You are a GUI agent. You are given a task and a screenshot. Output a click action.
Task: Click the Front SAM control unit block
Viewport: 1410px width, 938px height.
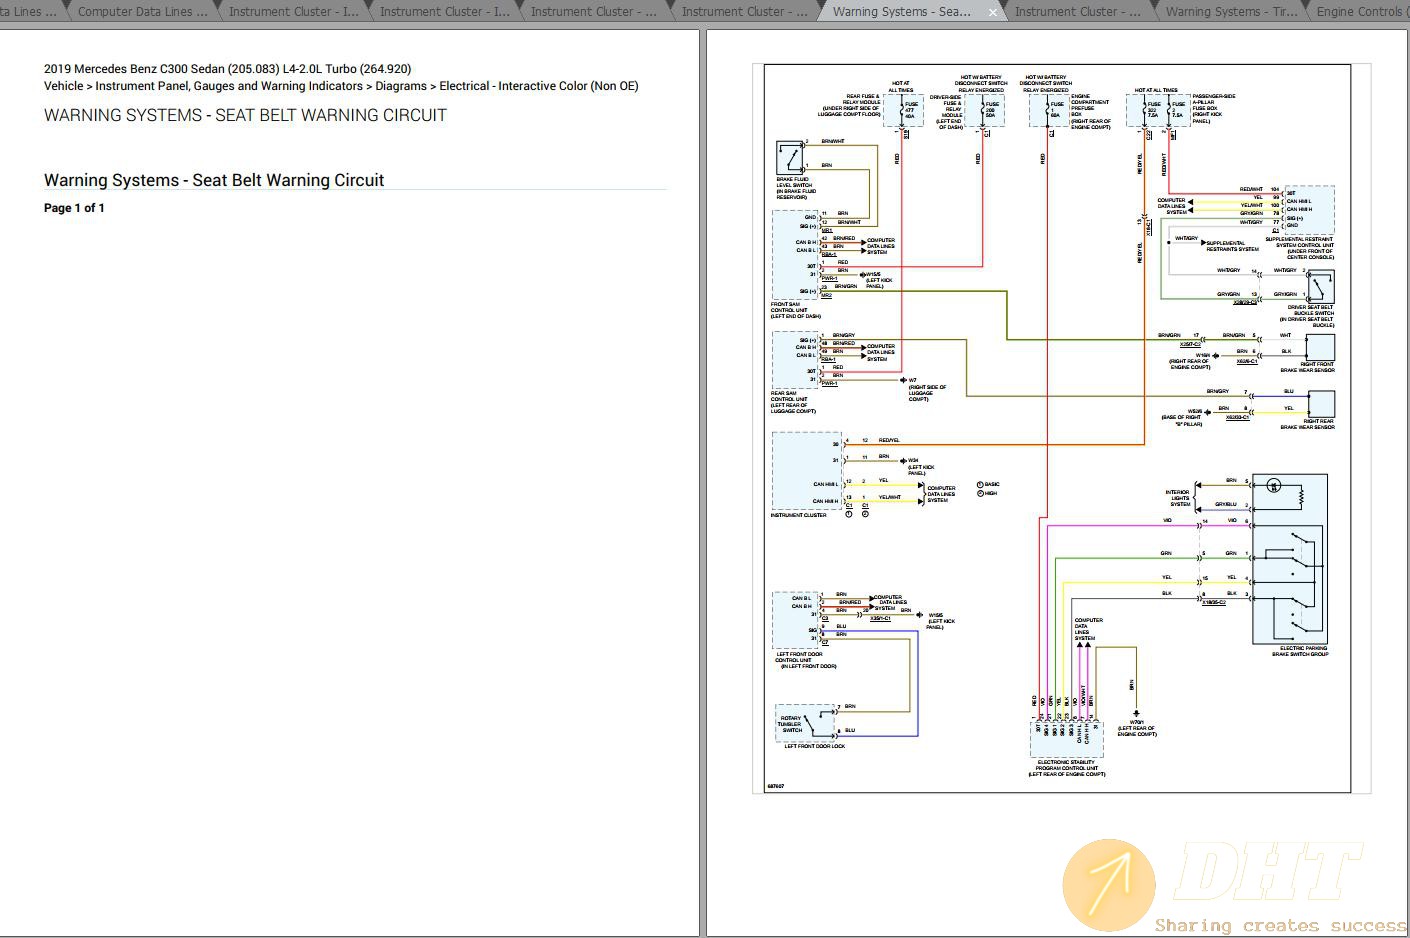click(795, 255)
